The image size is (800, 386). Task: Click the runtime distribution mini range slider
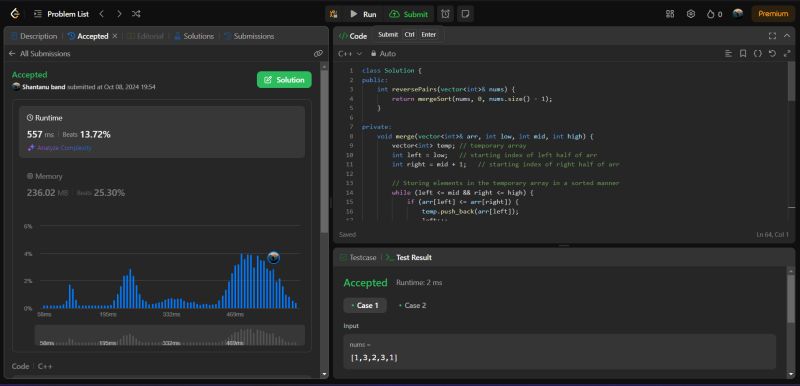point(169,336)
